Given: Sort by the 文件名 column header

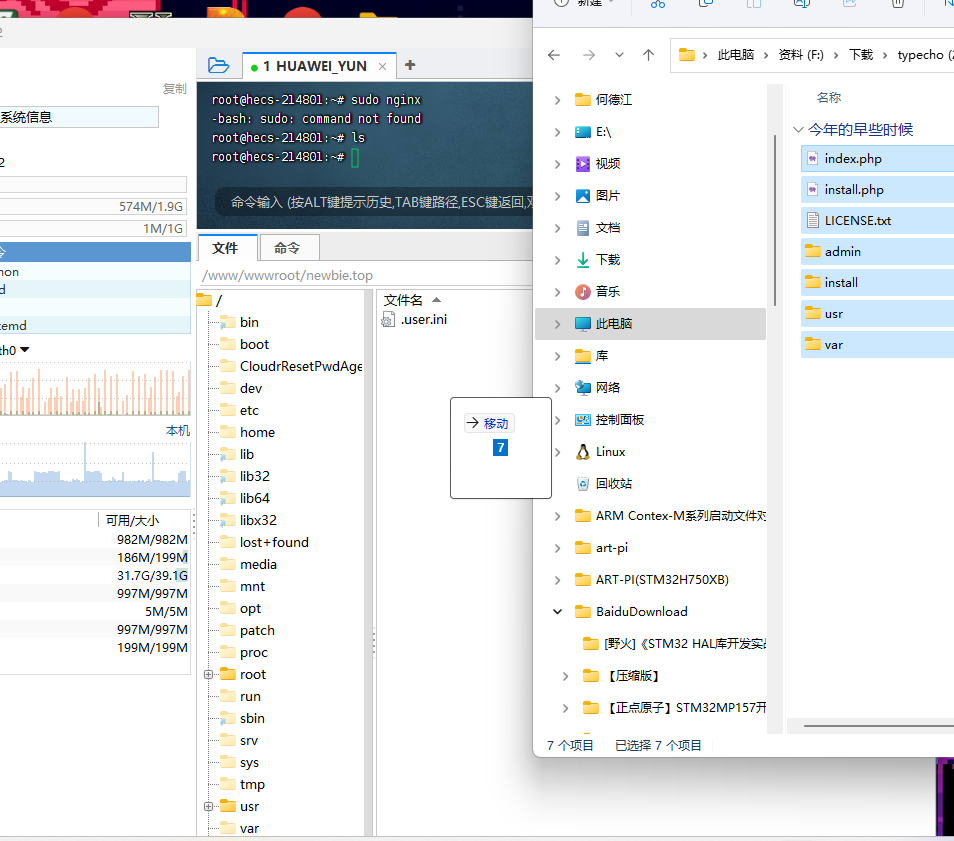Looking at the screenshot, I should 403,300.
